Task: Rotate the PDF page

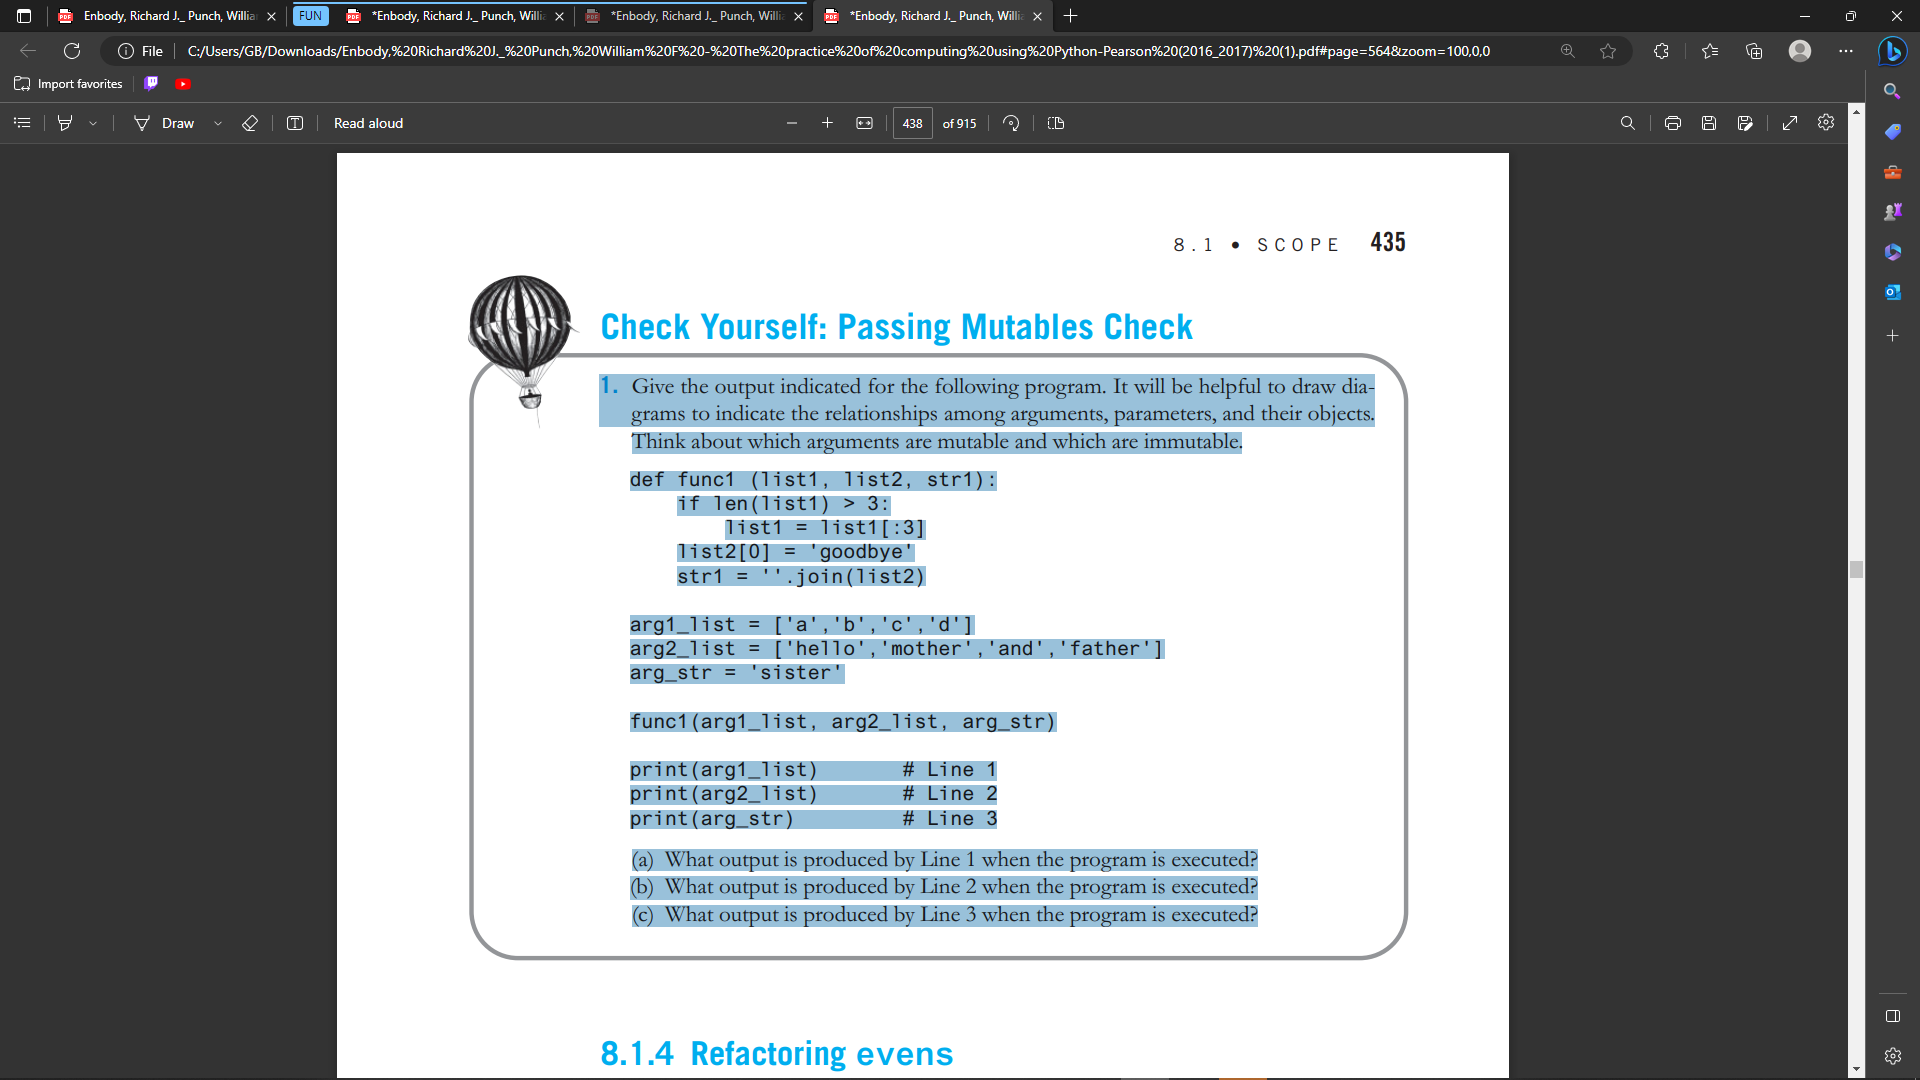Action: (x=1011, y=123)
